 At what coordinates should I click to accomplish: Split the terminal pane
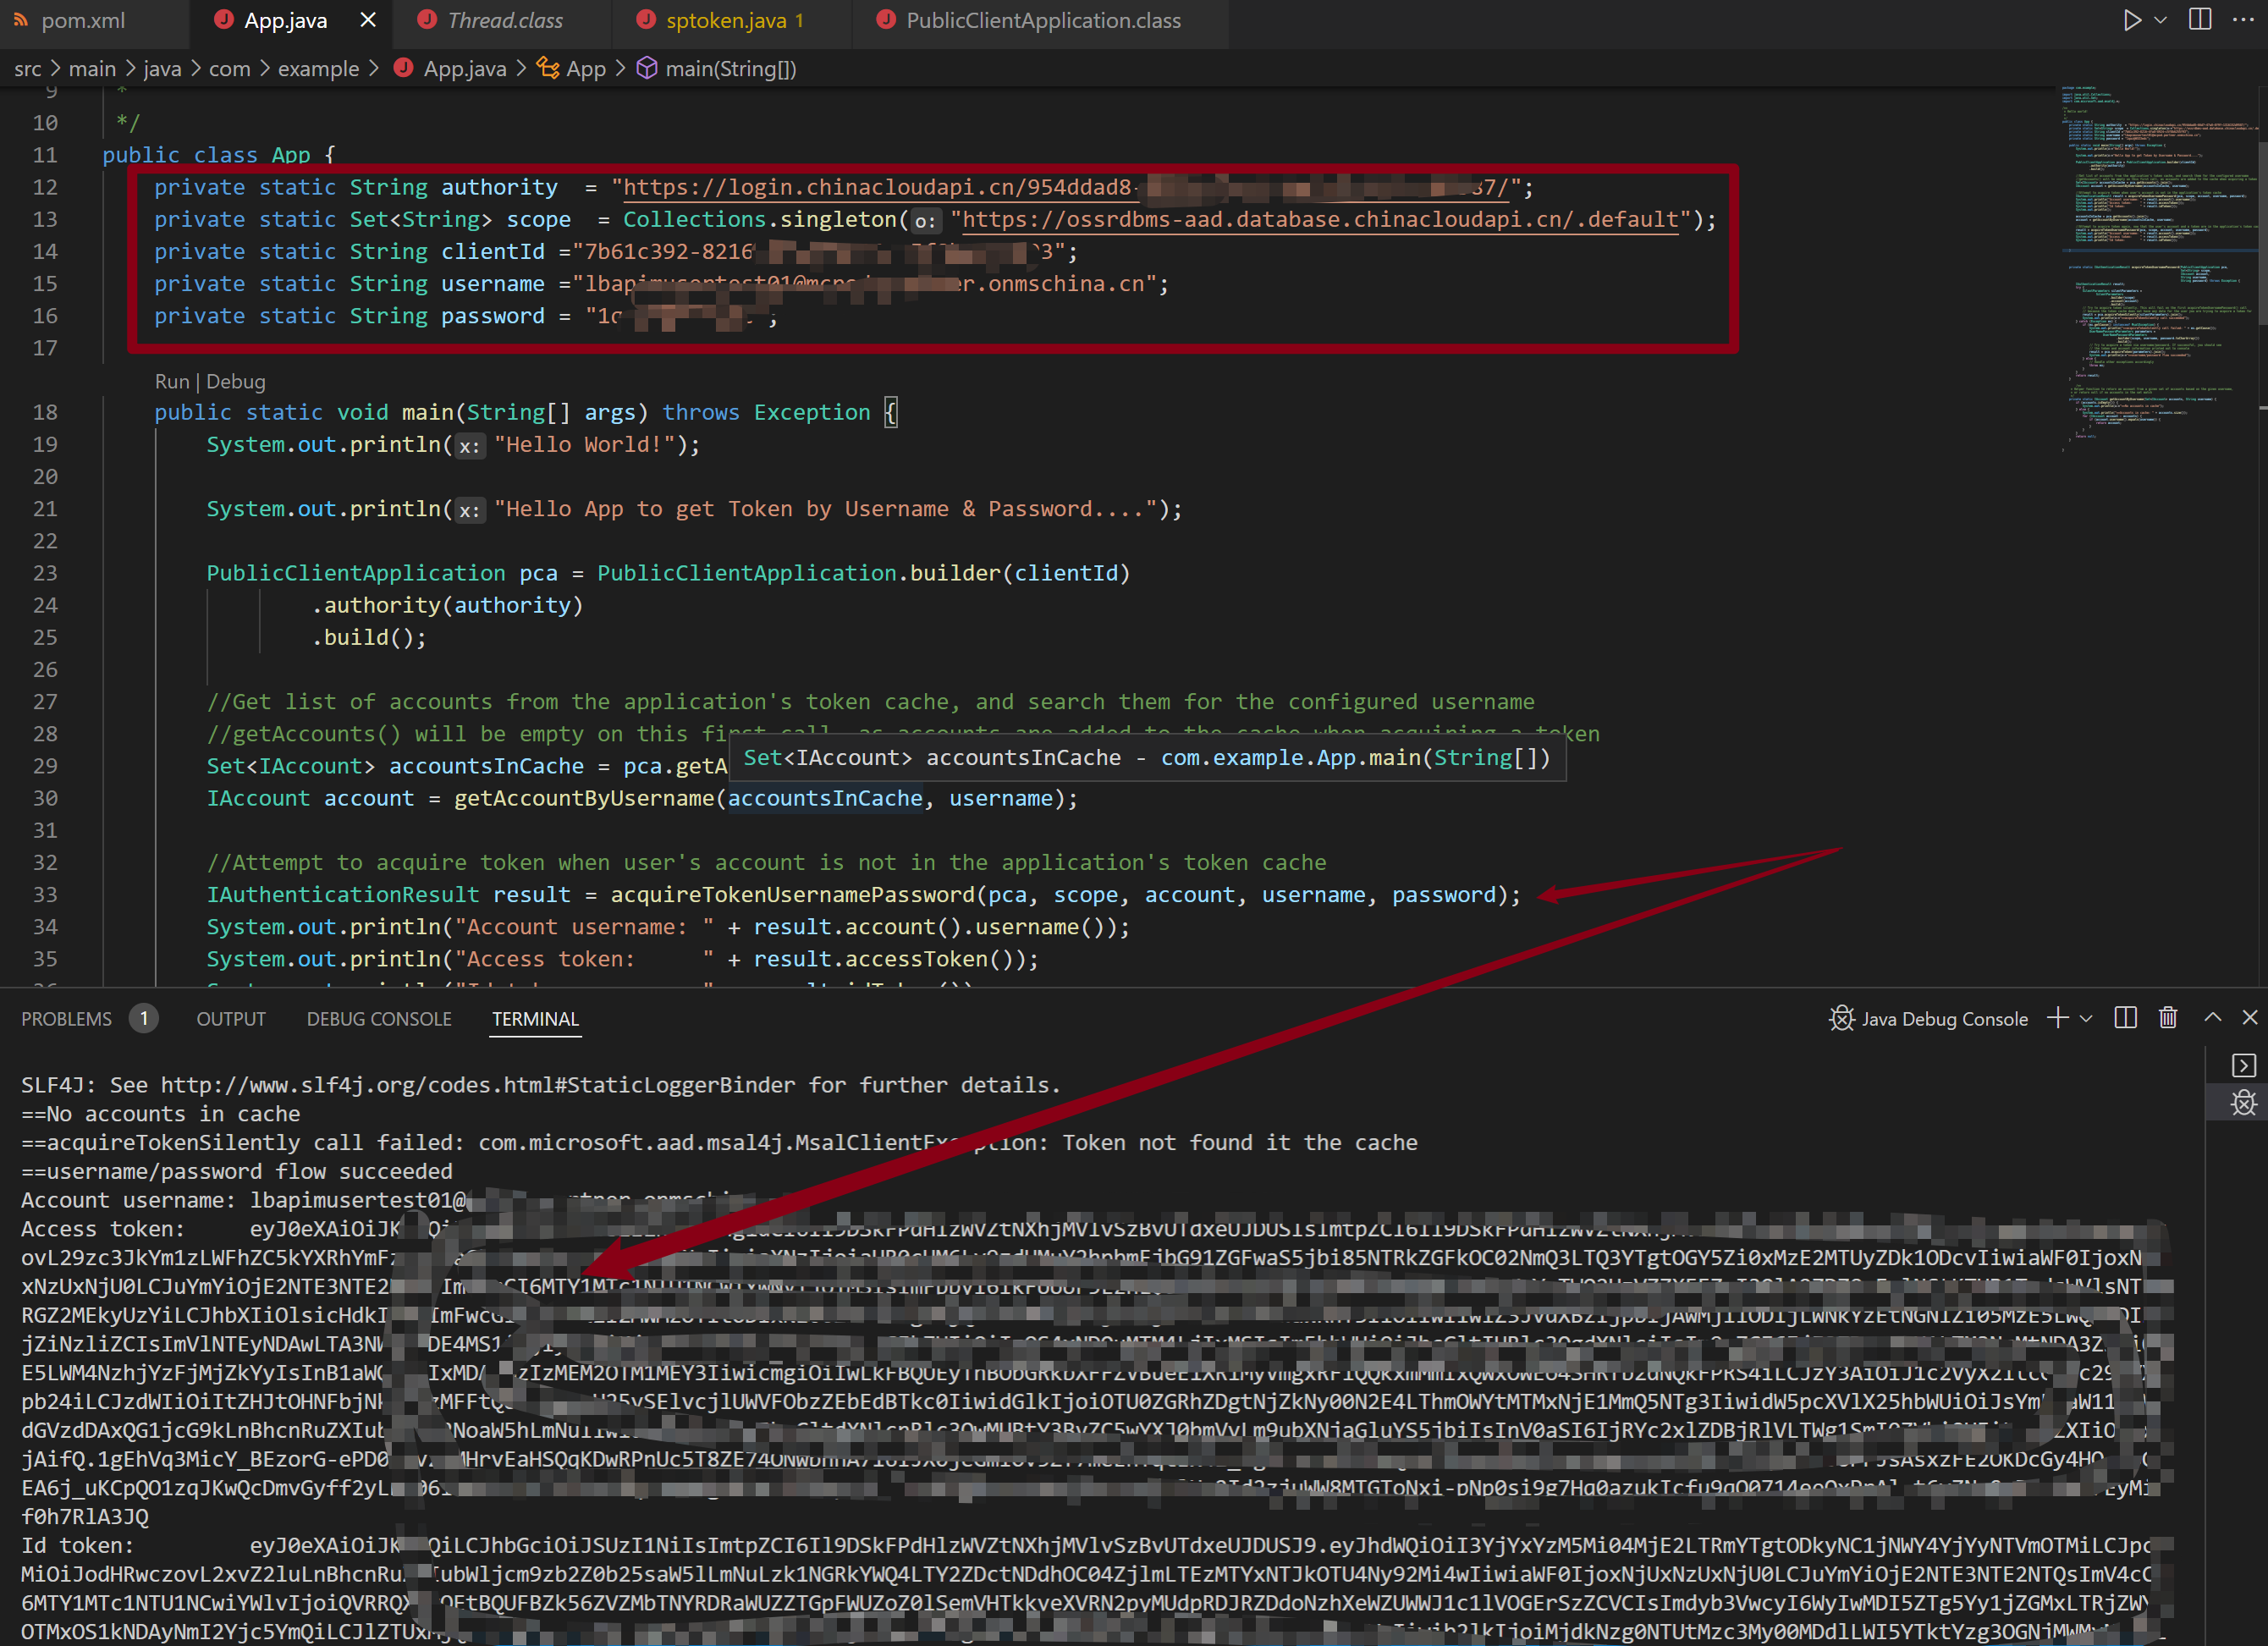pos(2126,1018)
